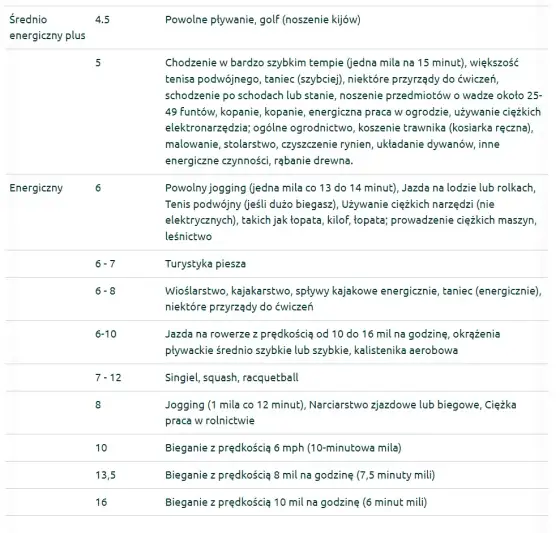Click the 'Chodzenie w bardzo szybkim tempie' paragraph
The width and height of the screenshot is (560, 533).
tap(353, 111)
